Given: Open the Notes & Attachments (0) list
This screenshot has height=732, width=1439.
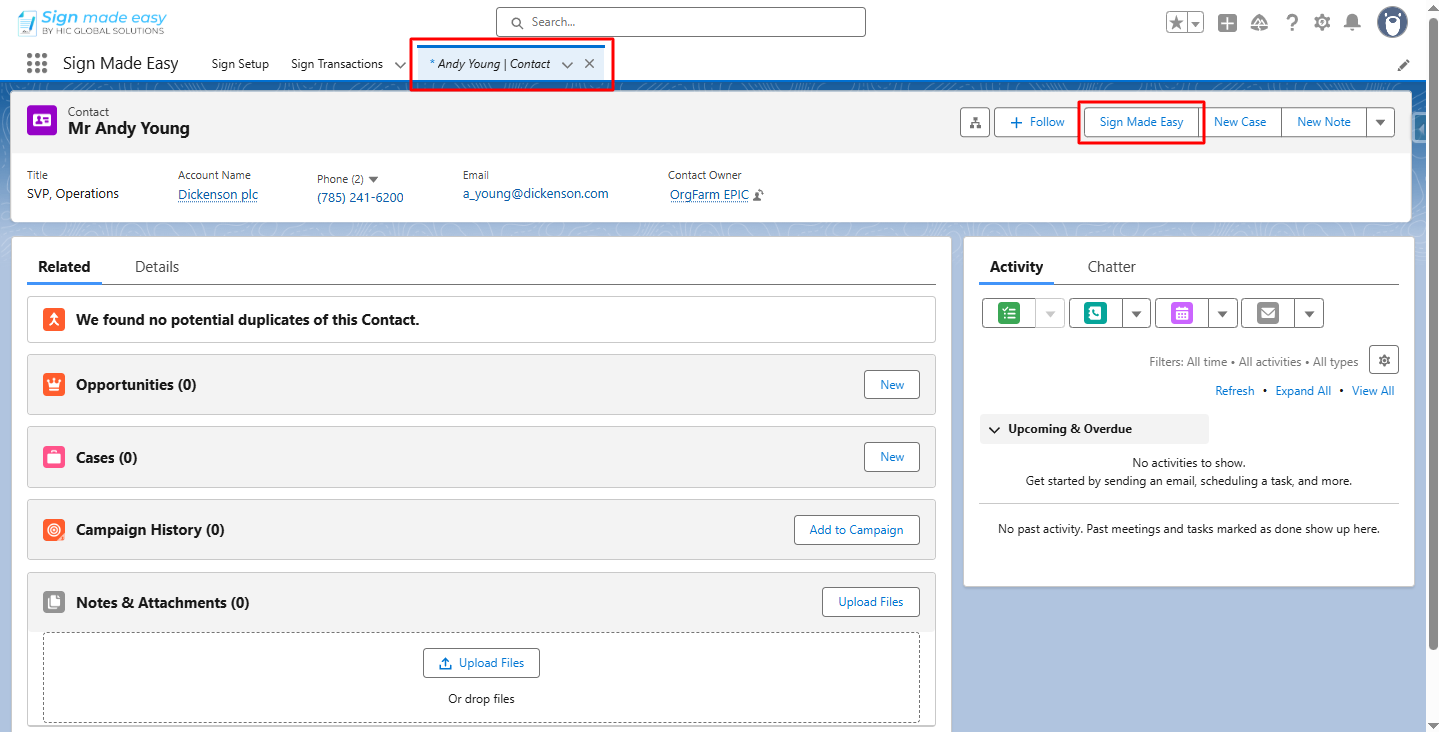Looking at the screenshot, I should 163,603.
